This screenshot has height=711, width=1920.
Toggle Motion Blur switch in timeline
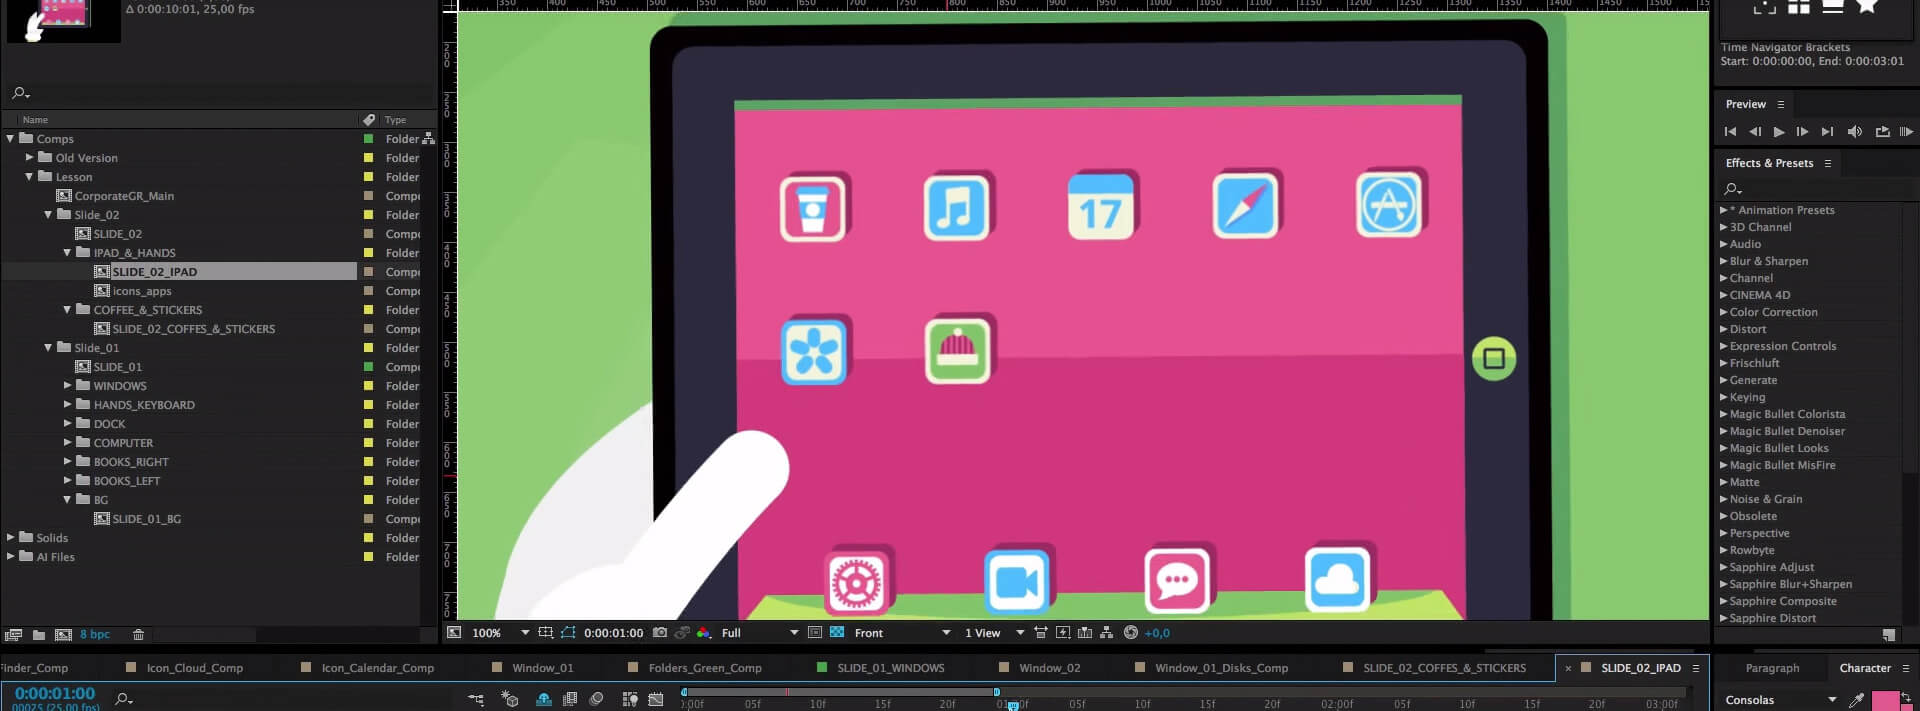(x=597, y=700)
